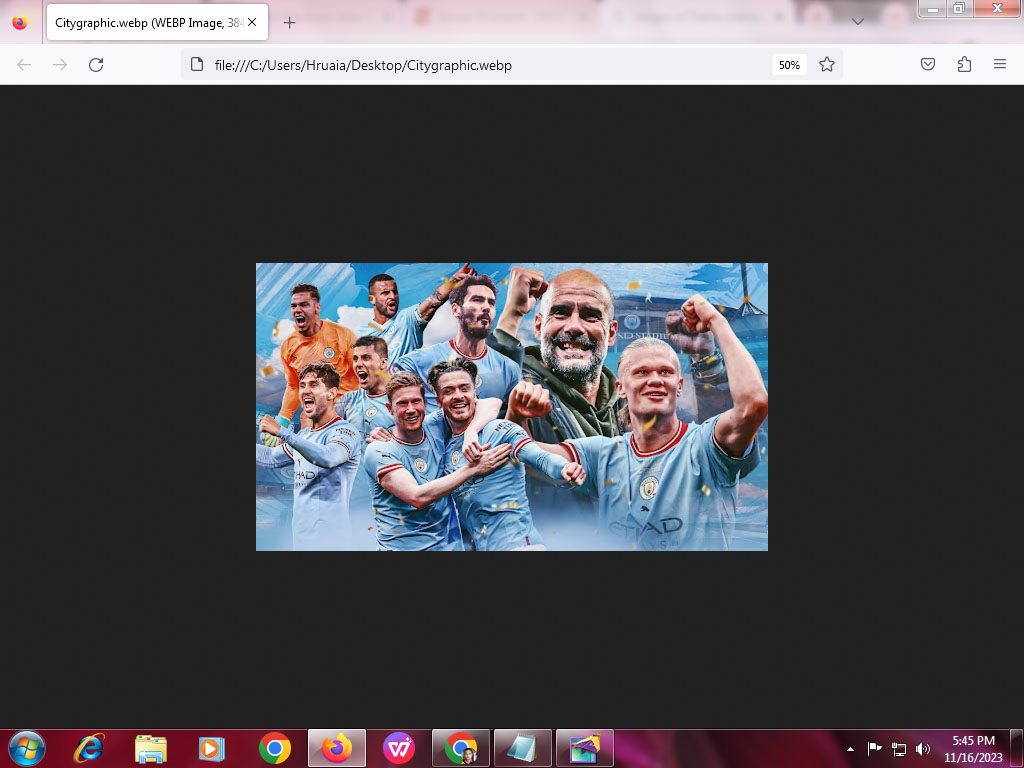Launch Internet Explorer from taskbar
1024x768 pixels.
click(x=89, y=748)
